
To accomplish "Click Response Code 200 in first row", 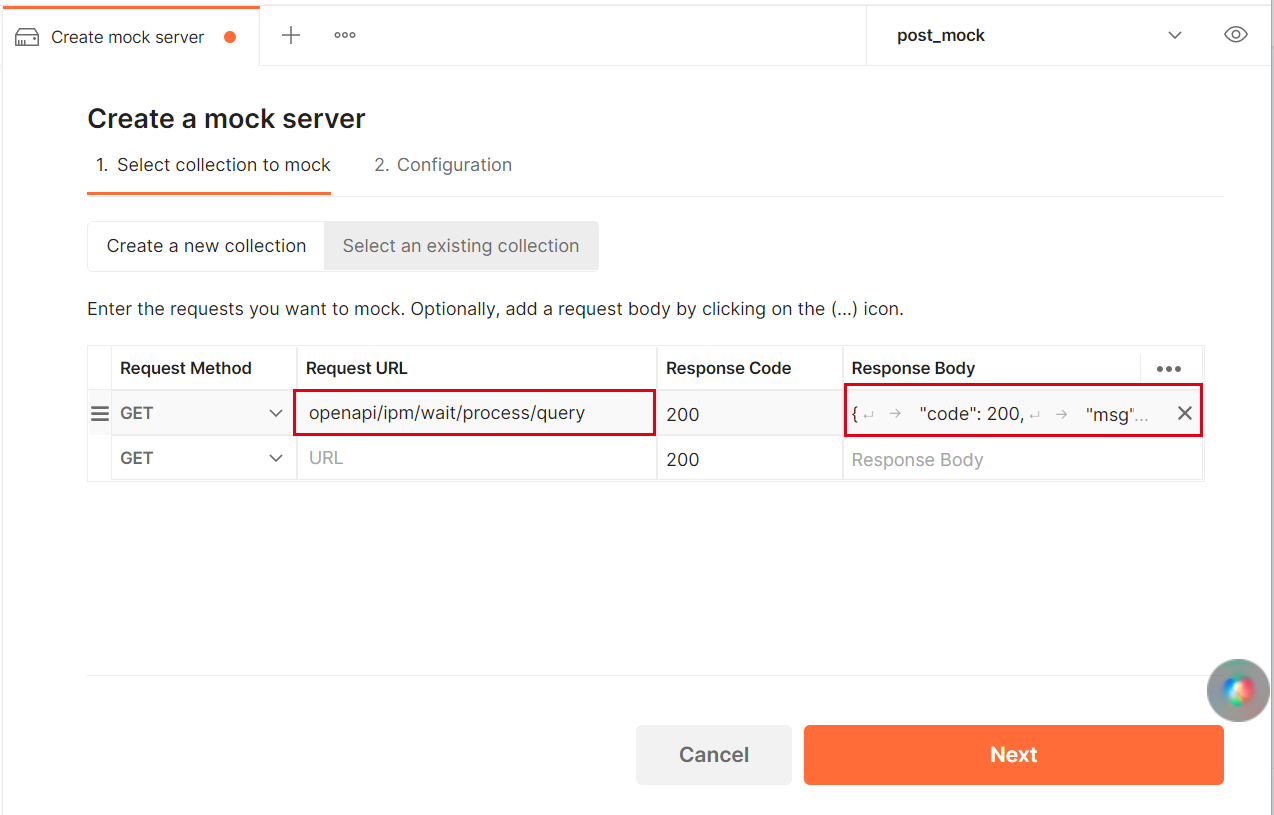I will click(x=749, y=414).
